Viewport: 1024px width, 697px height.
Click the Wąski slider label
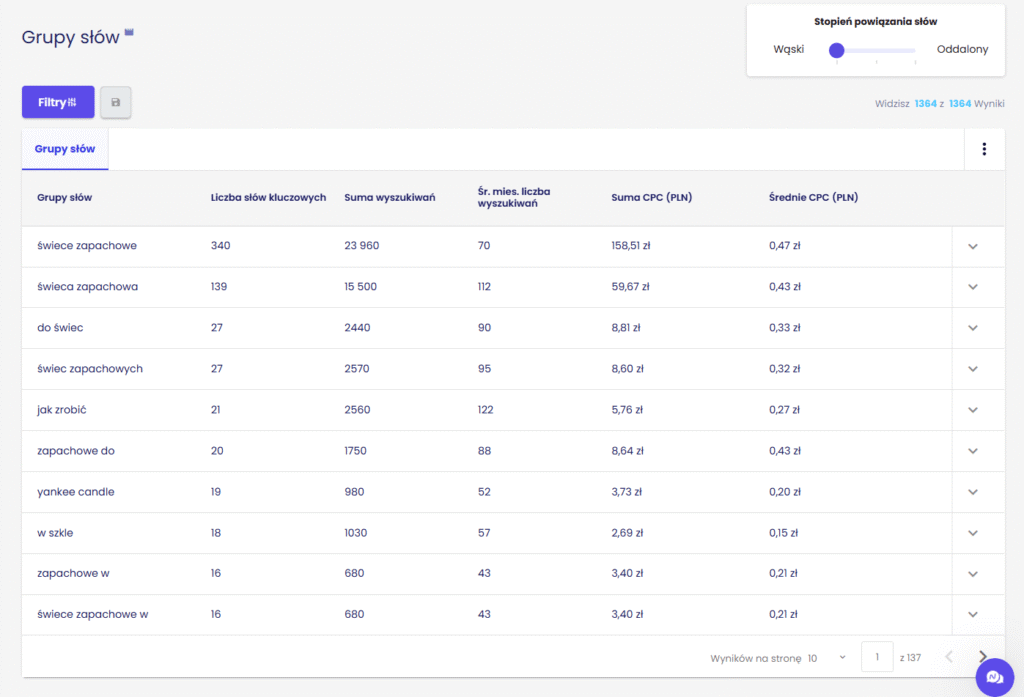pyautogui.click(x=788, y=49)
